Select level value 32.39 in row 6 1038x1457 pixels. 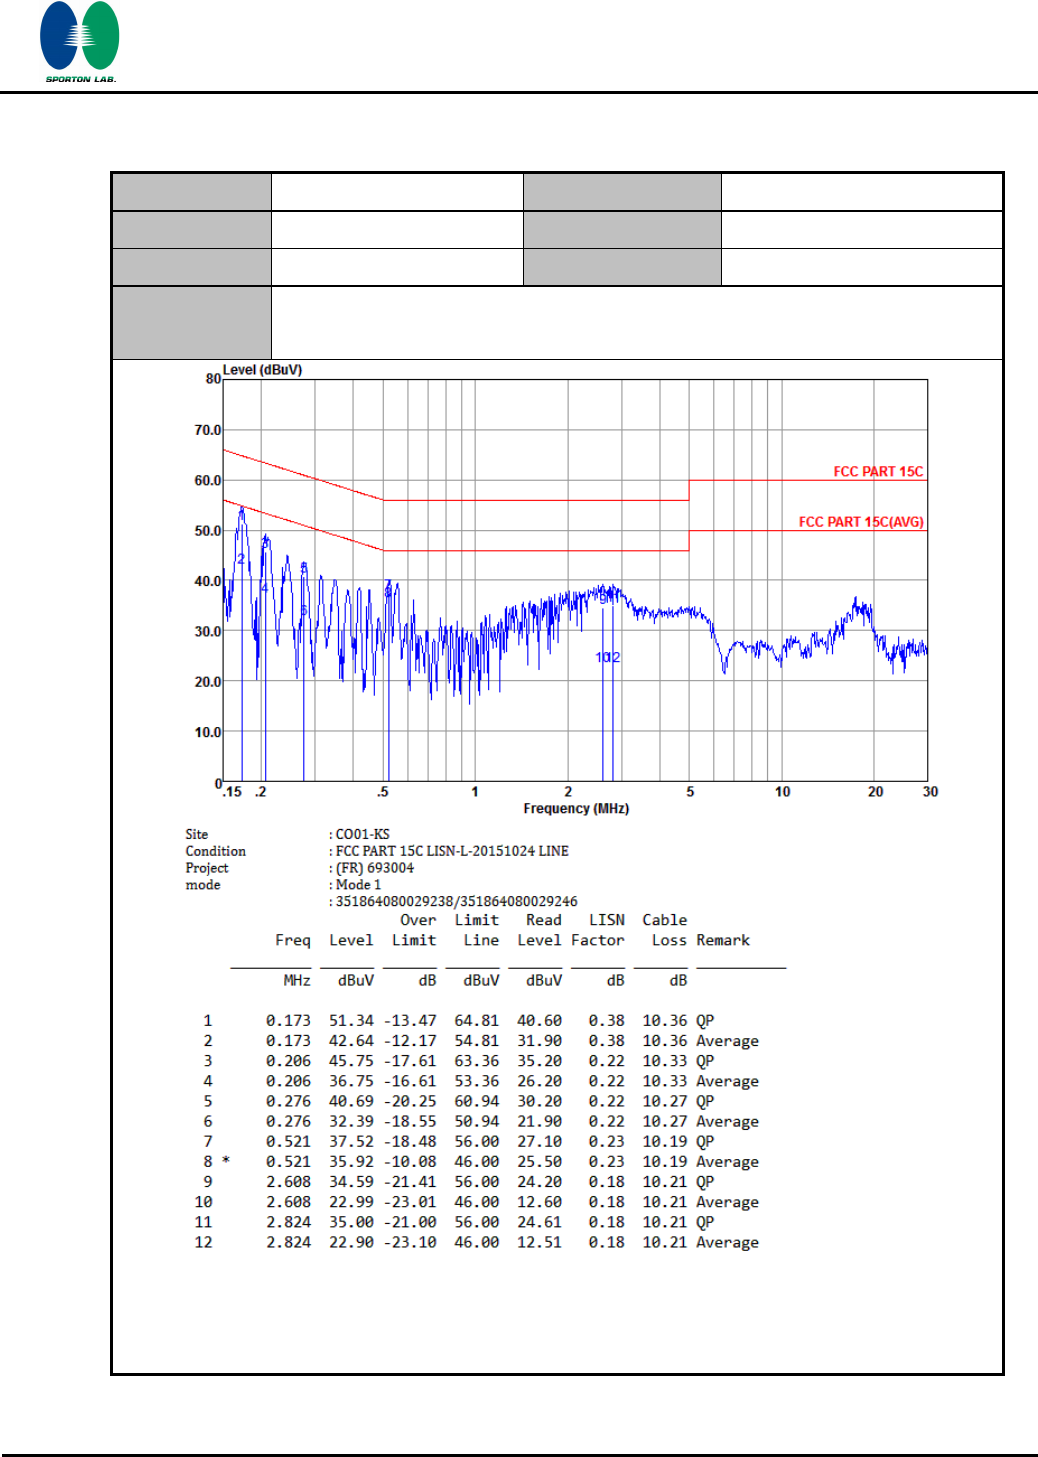[351, 1122]
